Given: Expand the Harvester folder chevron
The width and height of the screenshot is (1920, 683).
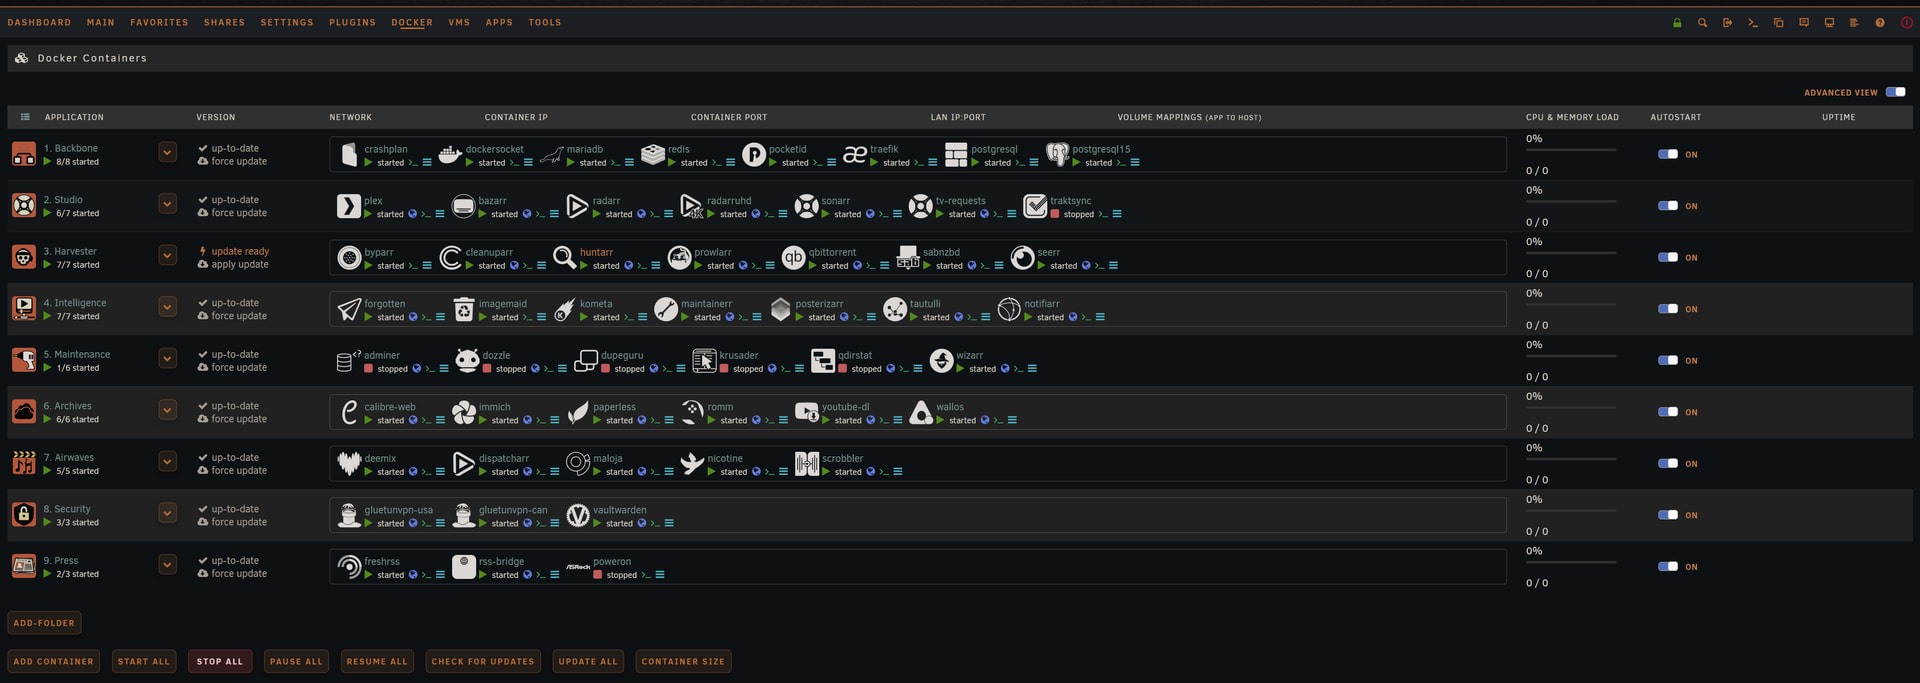Looking at the screenshot, I should point(168,256).
